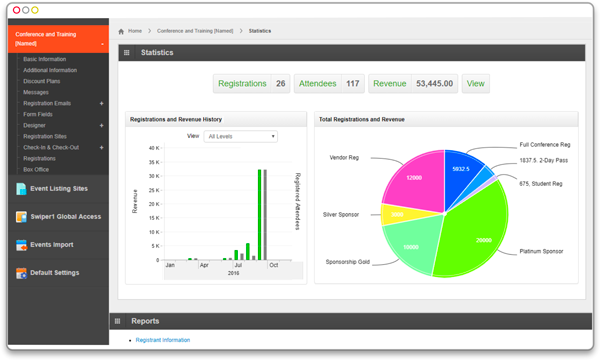Screen dimensions: 600x360
Task: Click the Statistics panel grid icon
Action: click(127, 53)
